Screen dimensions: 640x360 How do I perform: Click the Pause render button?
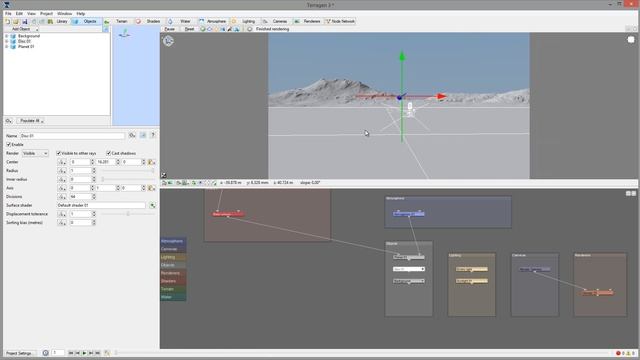tap(170, 29)
